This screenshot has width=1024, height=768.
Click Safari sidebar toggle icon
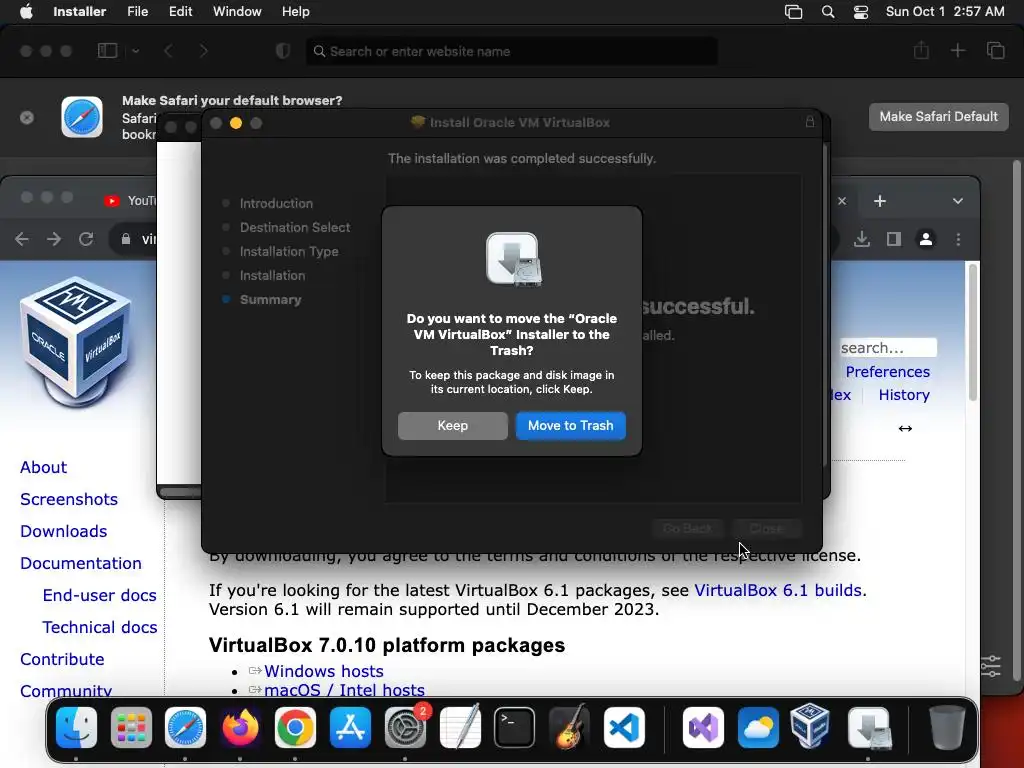click(107, 51)
